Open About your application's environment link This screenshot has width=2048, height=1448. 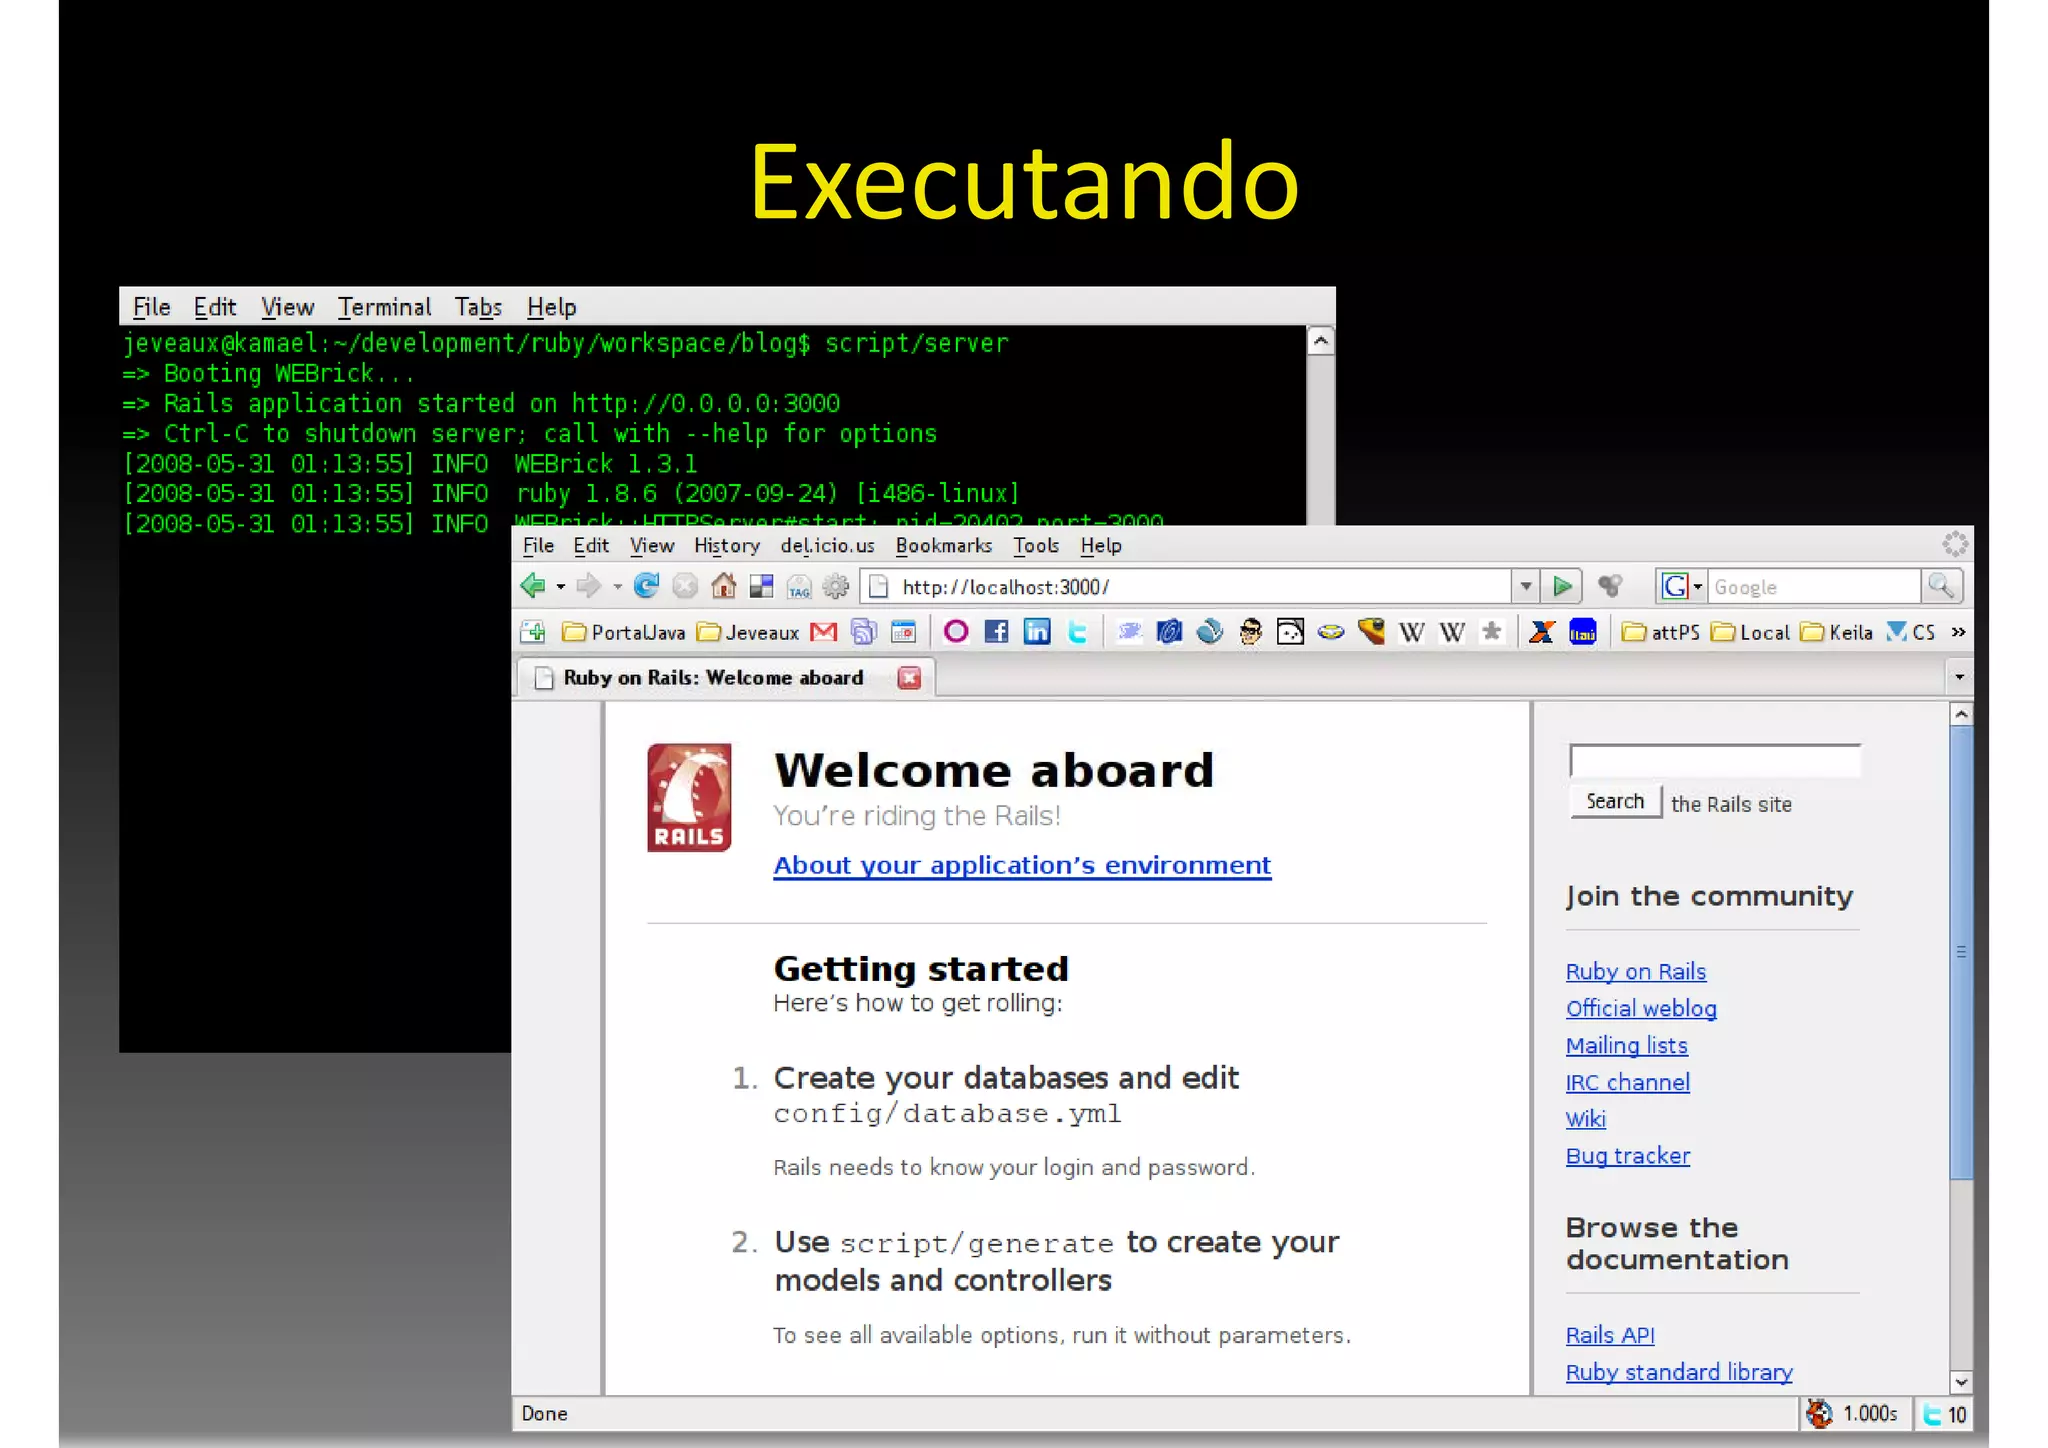pos(1022,865)
